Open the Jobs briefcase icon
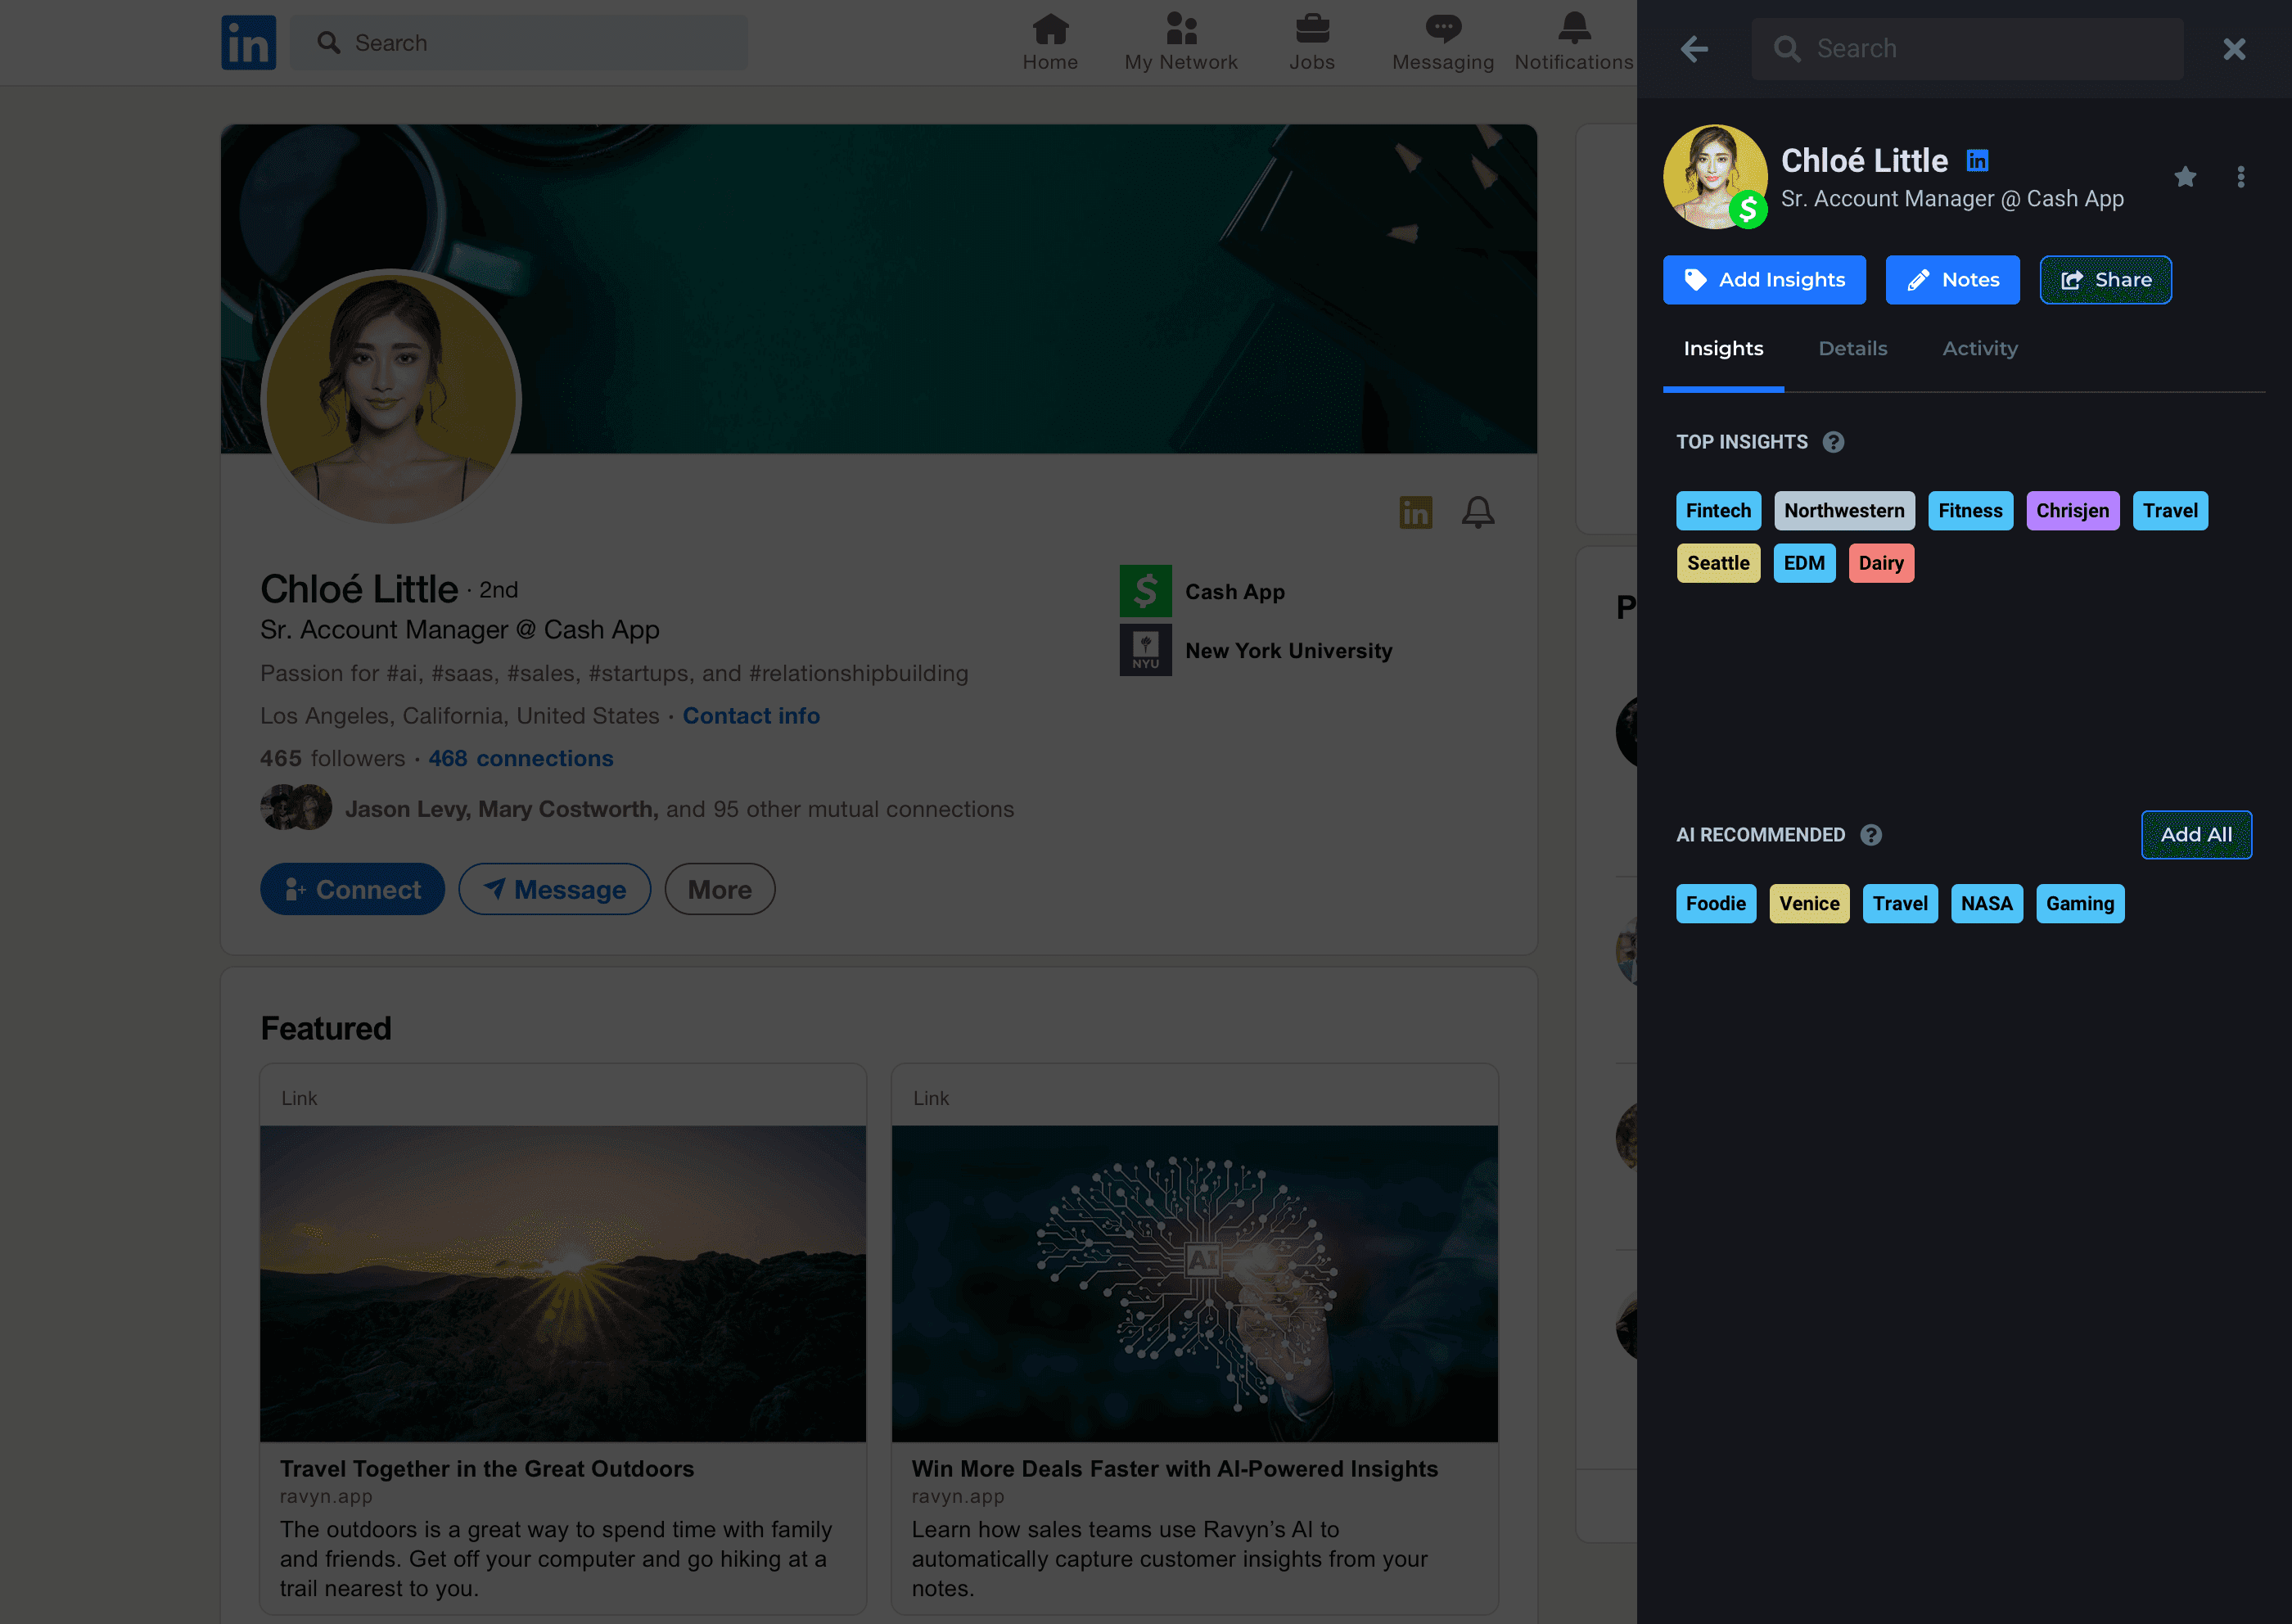The height and width of the screenshot is (1624, 2292). (x=1312, y=30)
